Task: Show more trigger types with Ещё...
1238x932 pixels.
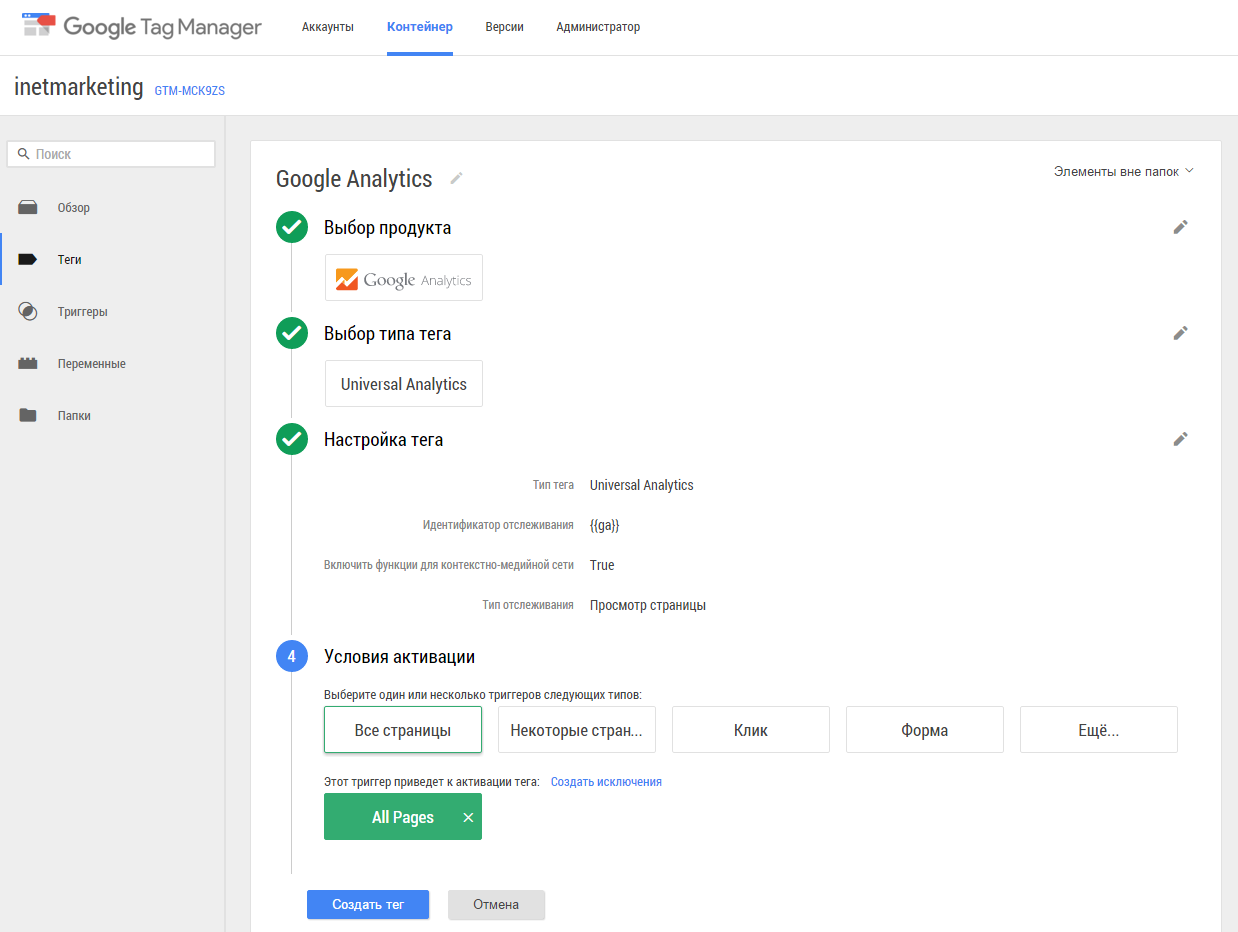Action: pyautogui.click(x=1099, y=730)
